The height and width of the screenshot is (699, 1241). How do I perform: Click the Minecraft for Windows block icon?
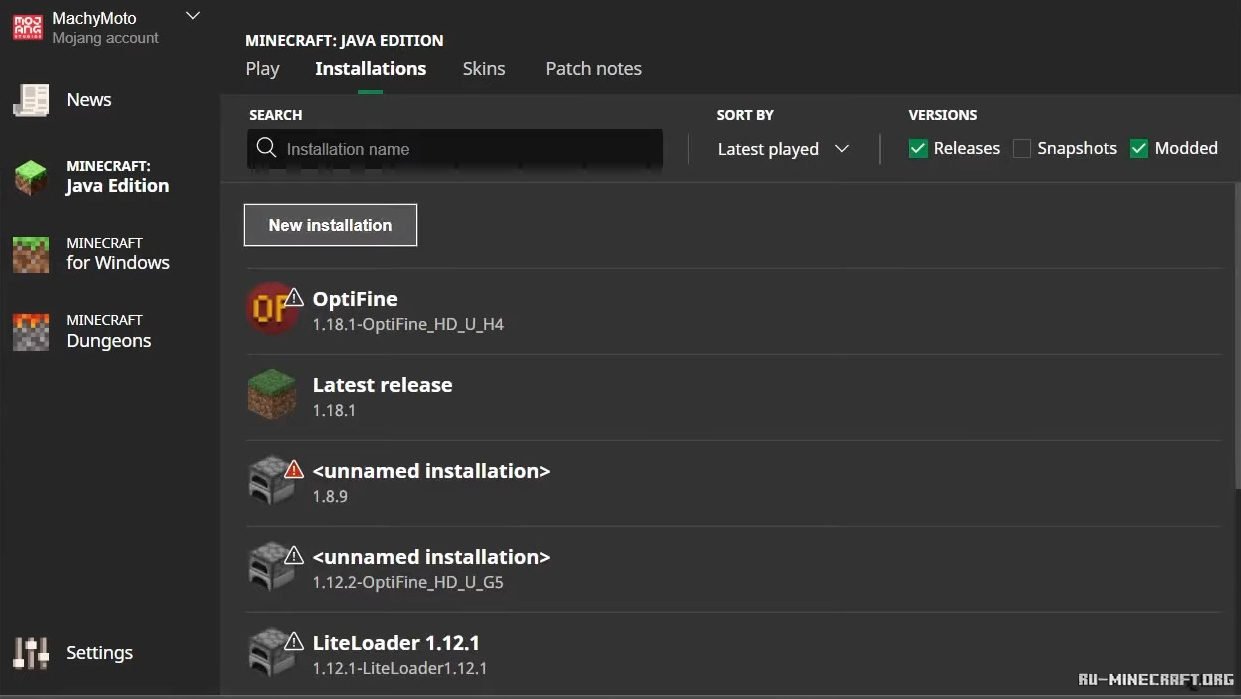31,254
